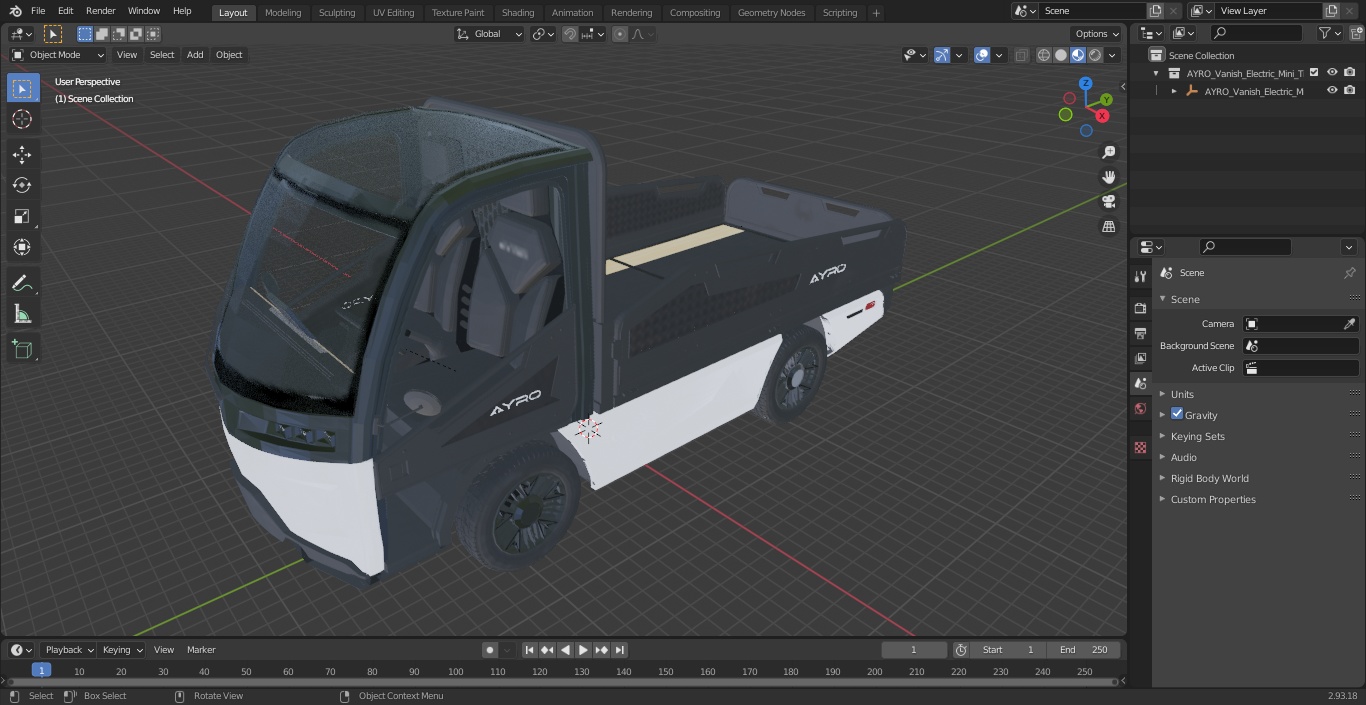Toggle the Gravity checkbox
Image resolution: width=1366 pixels, height=705 pixels.
click(1177, 414)
